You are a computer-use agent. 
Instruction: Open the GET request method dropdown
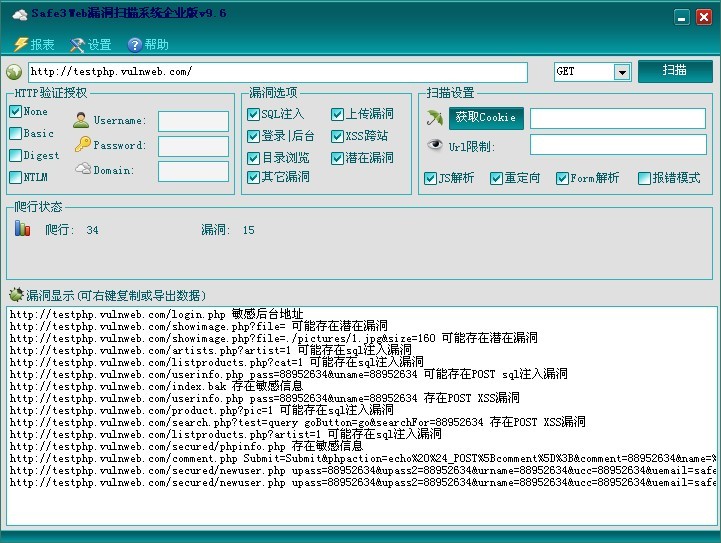(622, 72)
